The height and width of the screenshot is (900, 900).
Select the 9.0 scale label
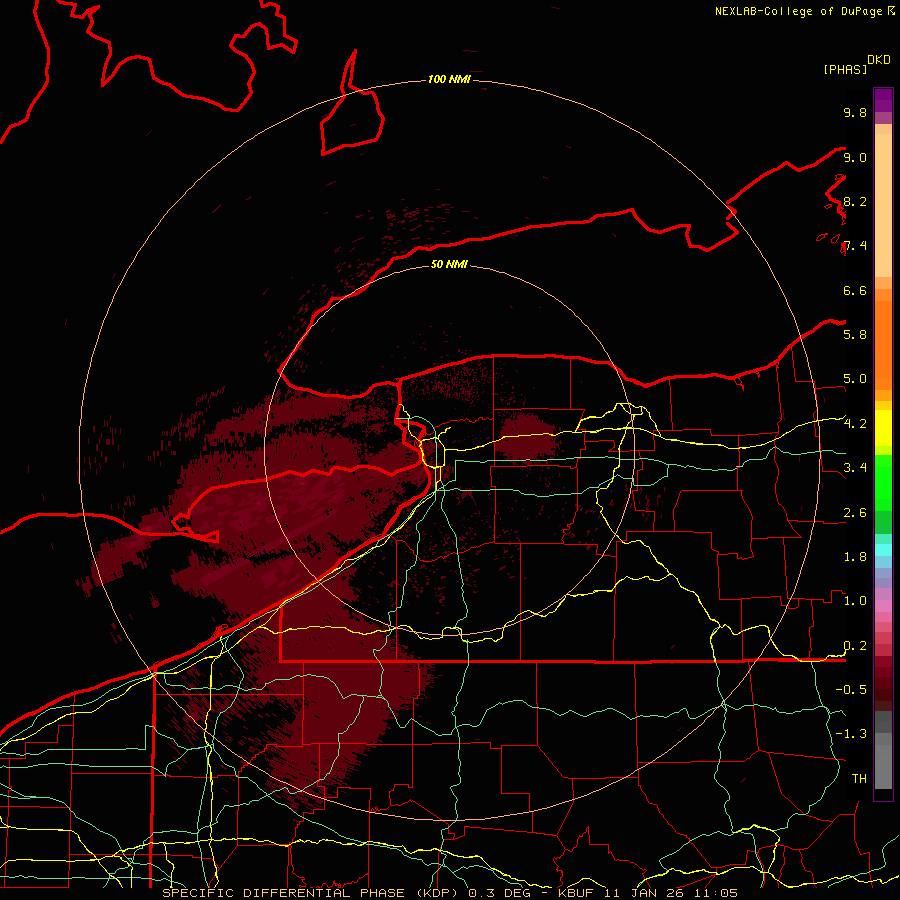(x=855, y=157)
